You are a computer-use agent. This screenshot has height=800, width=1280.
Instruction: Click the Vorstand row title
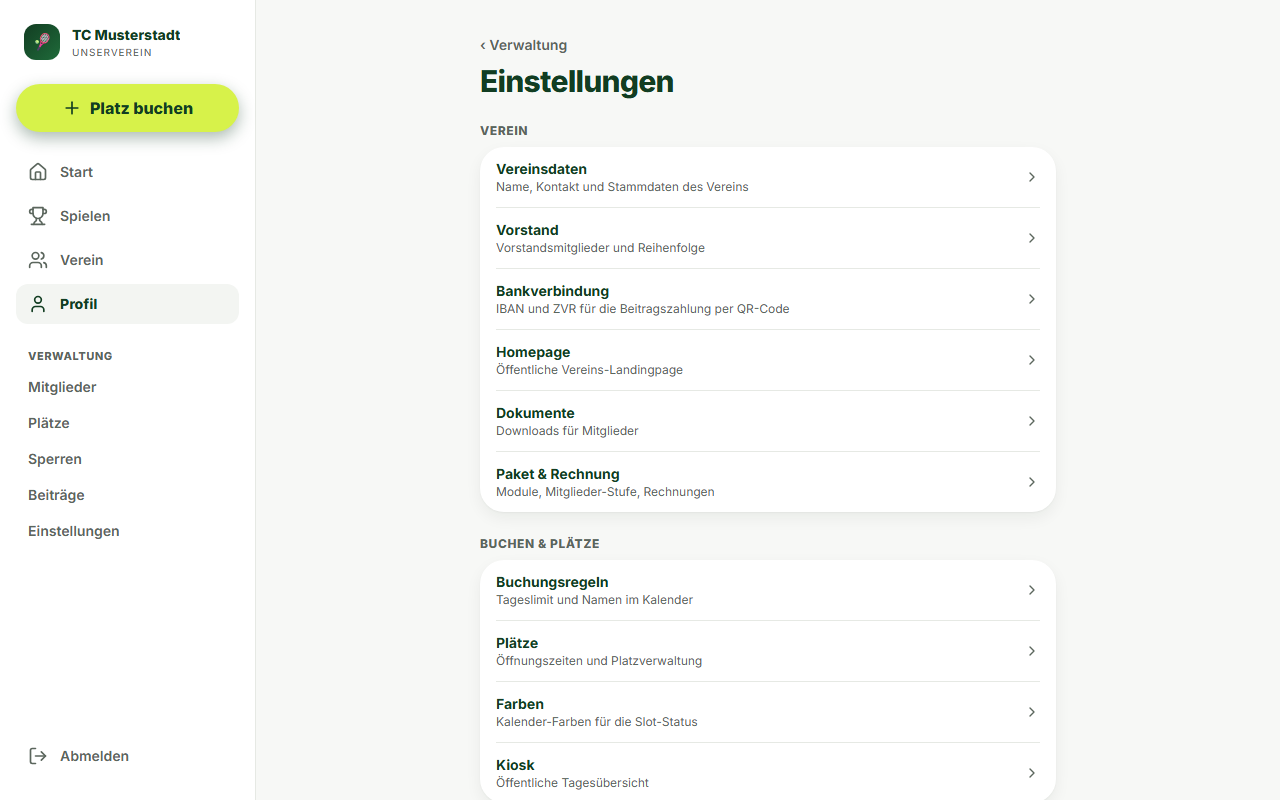[527, 230]
